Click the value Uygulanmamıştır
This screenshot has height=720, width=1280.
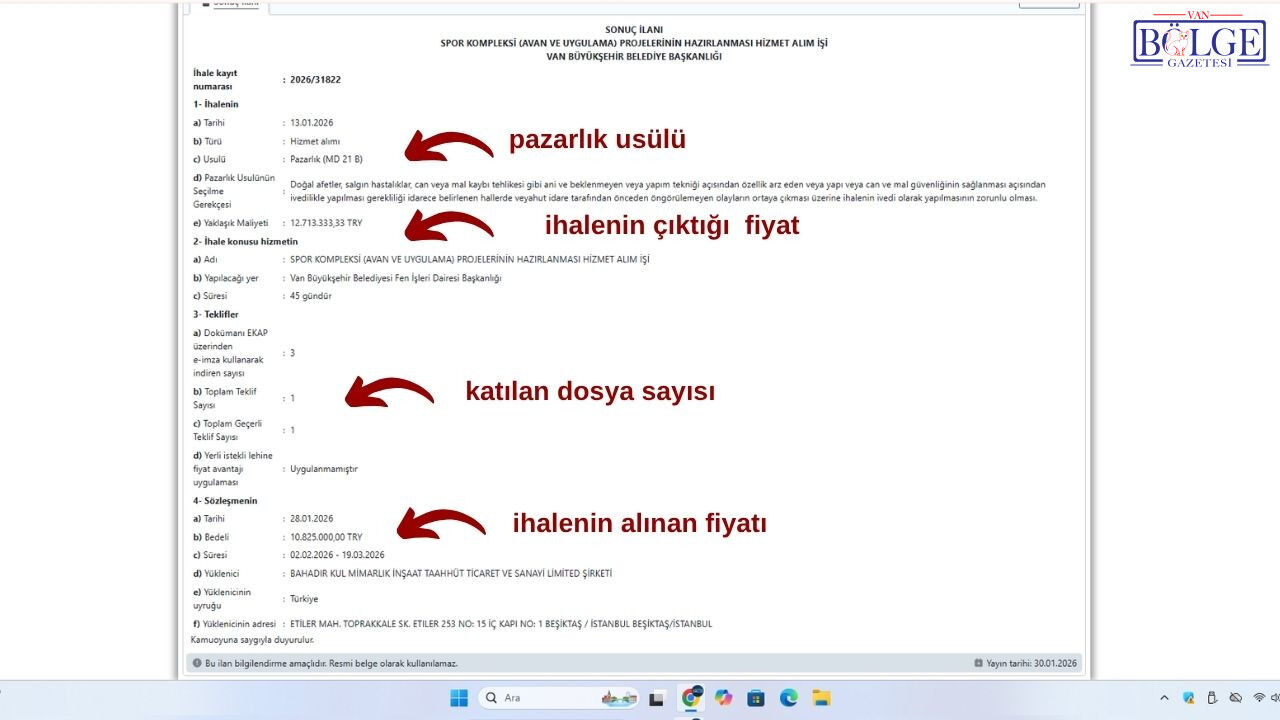pyautogui.click(x=324, y=469)
